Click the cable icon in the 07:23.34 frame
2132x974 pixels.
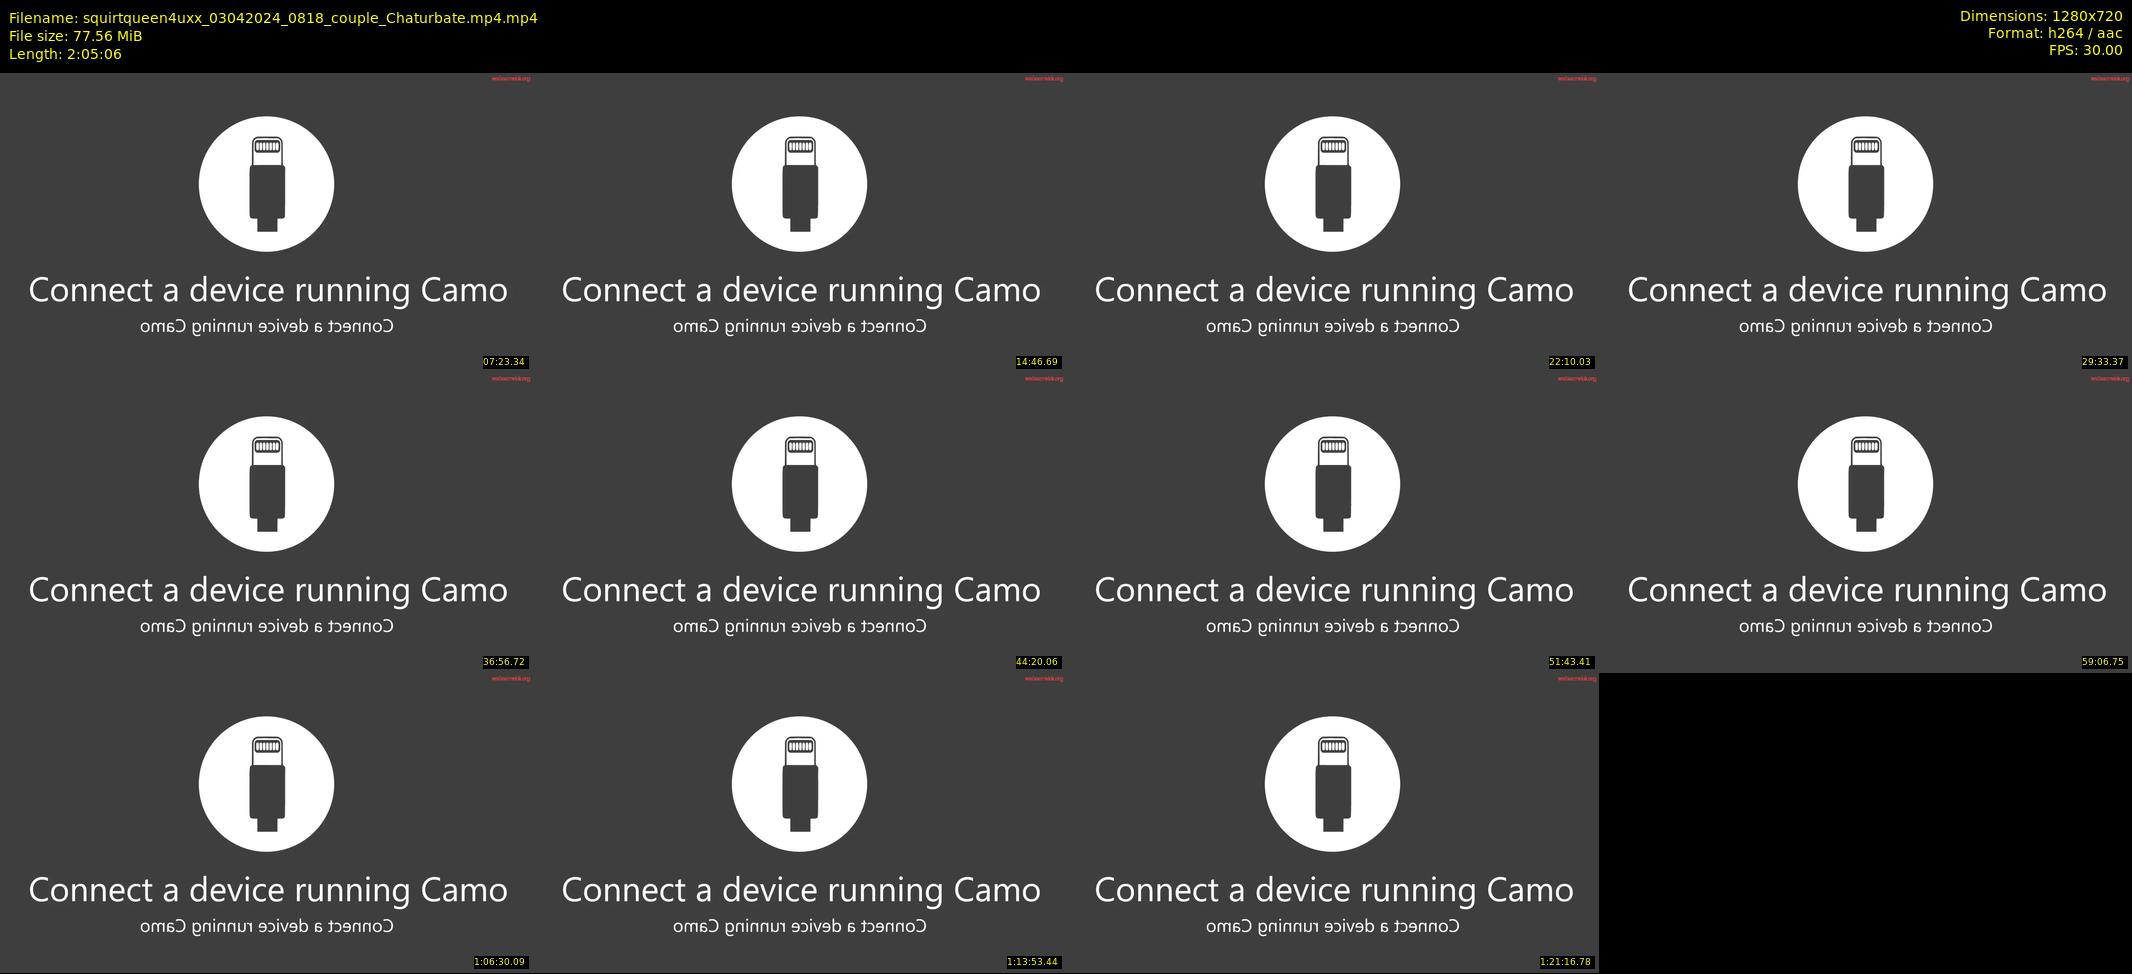[x=266, y=184]
